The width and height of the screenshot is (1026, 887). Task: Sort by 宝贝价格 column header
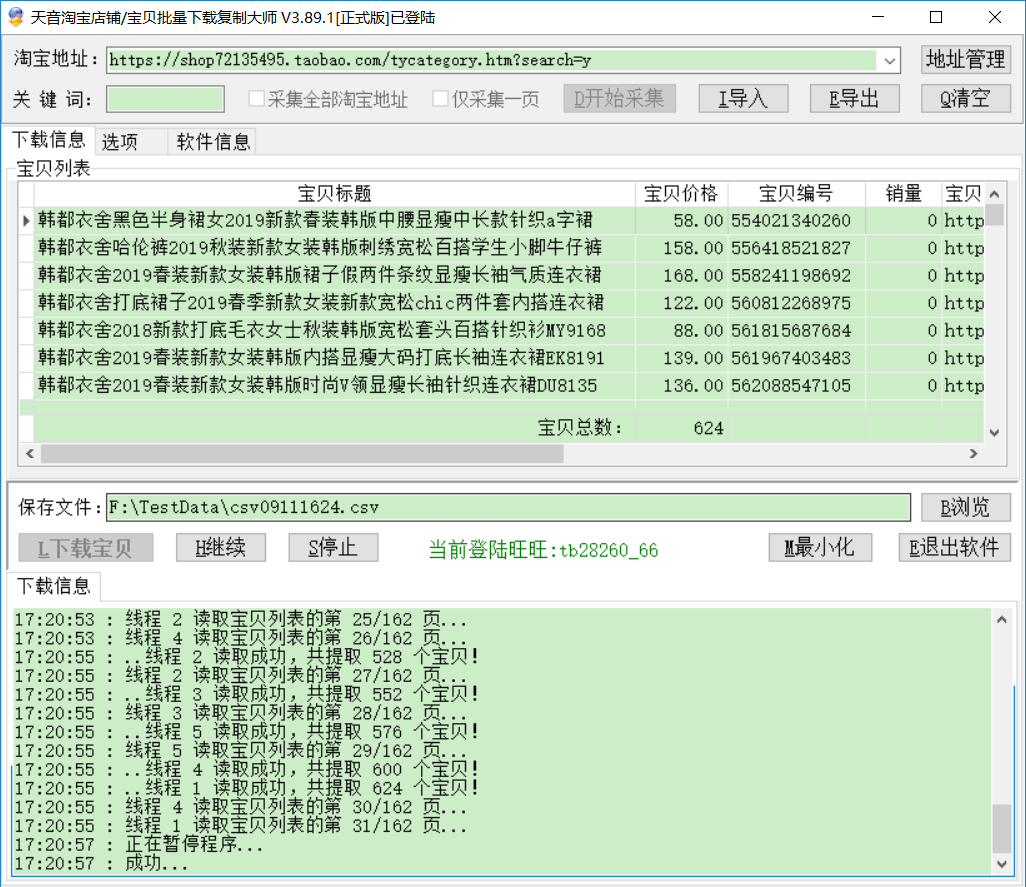680,194
